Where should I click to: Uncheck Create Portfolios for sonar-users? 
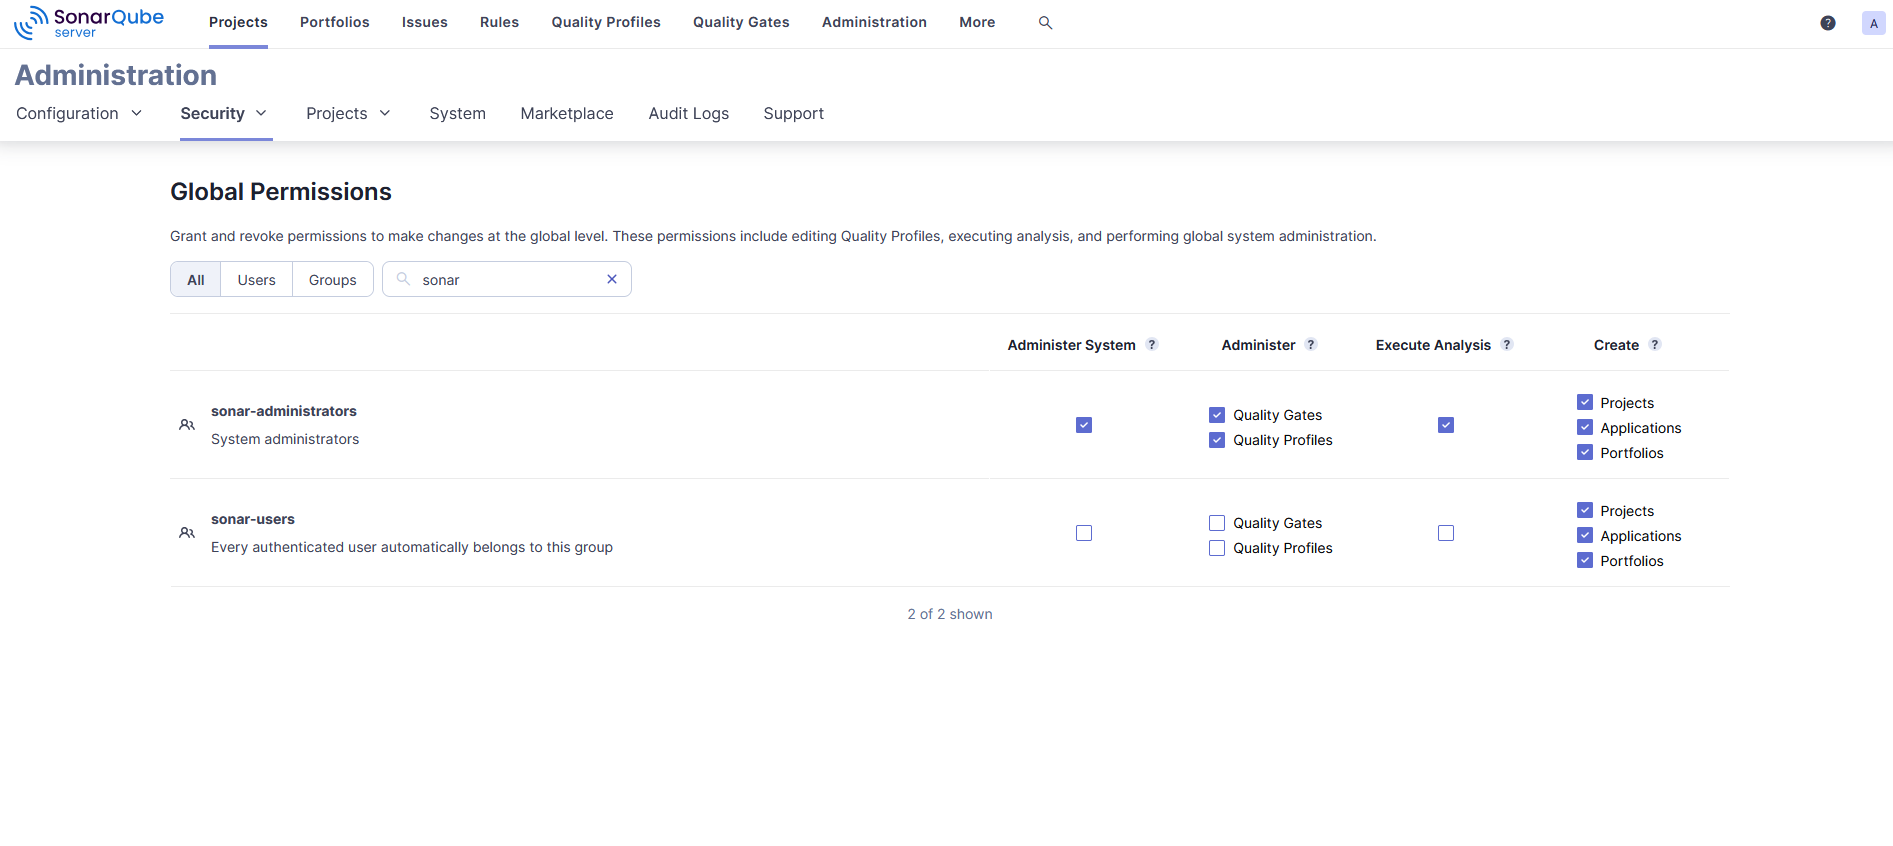click(x=1585, y=560)
